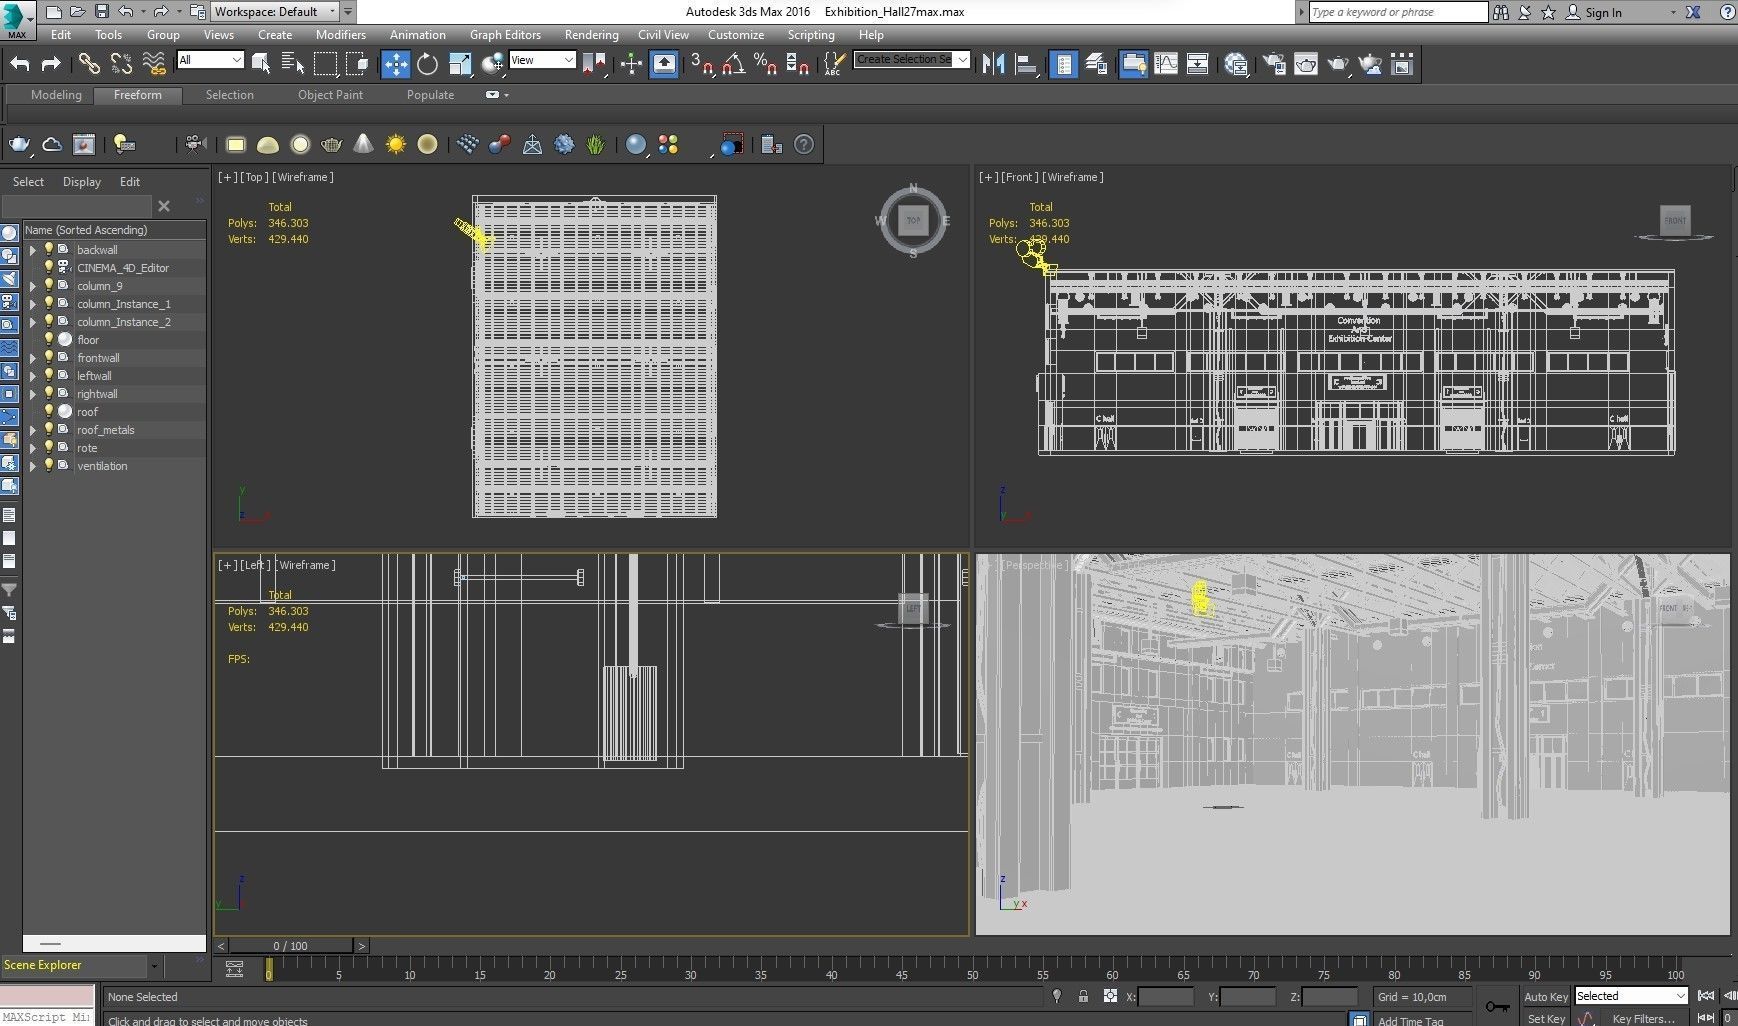Click the keyword search input field
This screenshot has height=1026, width=1738.
[x=1397, y=12]
